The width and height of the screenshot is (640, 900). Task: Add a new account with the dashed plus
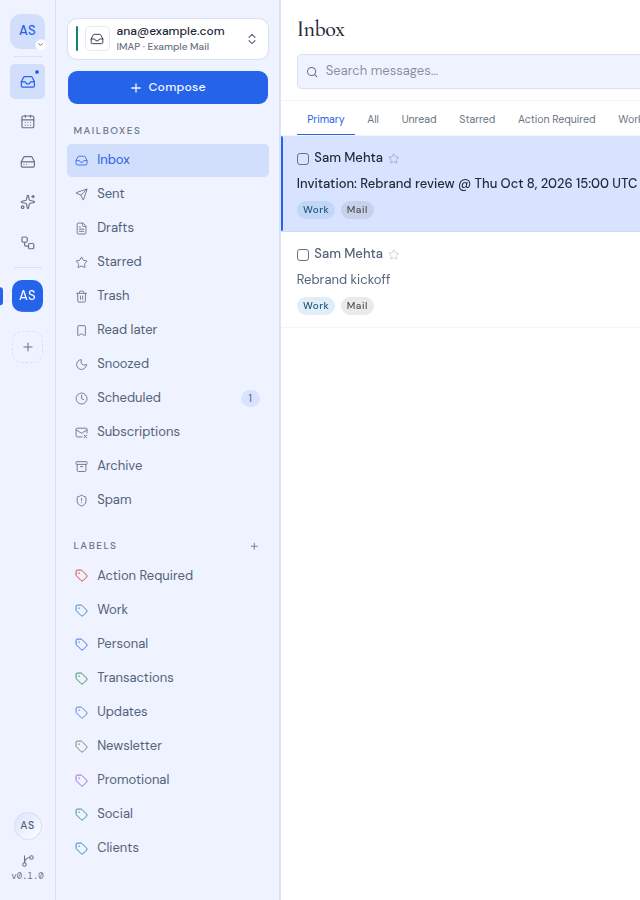pos(28,347)
